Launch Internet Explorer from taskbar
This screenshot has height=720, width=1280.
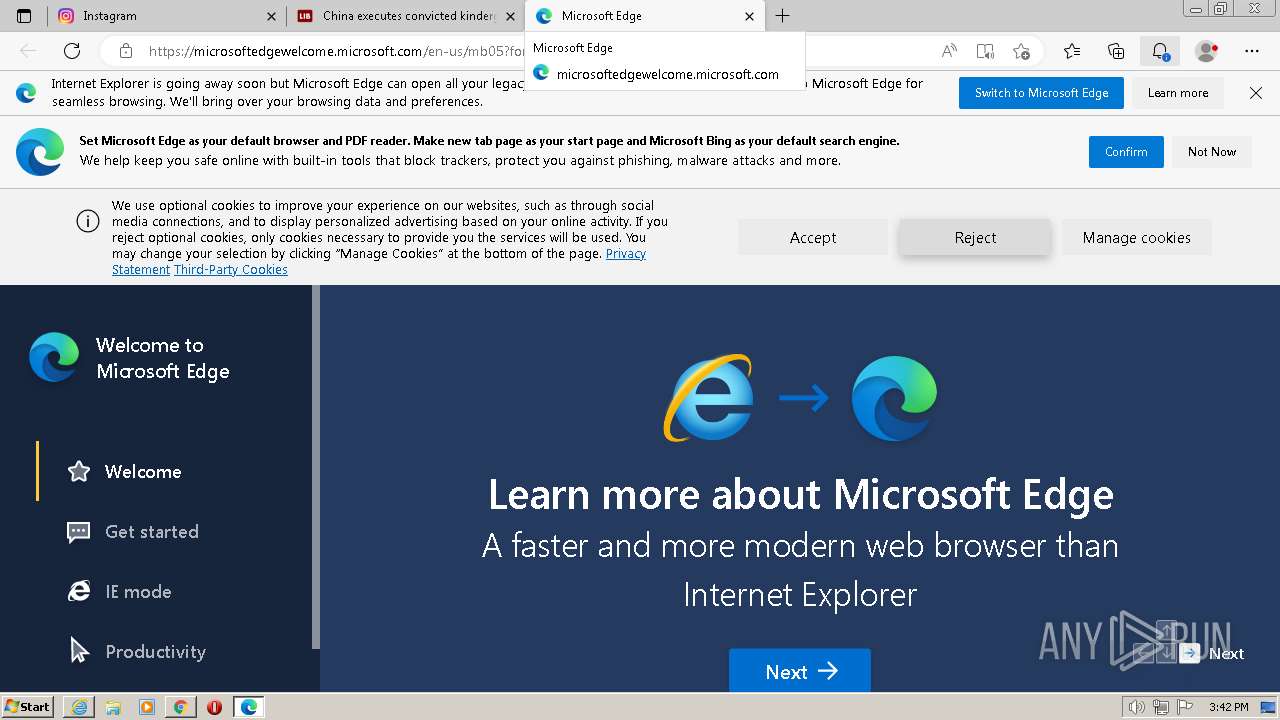pos(79,707)
